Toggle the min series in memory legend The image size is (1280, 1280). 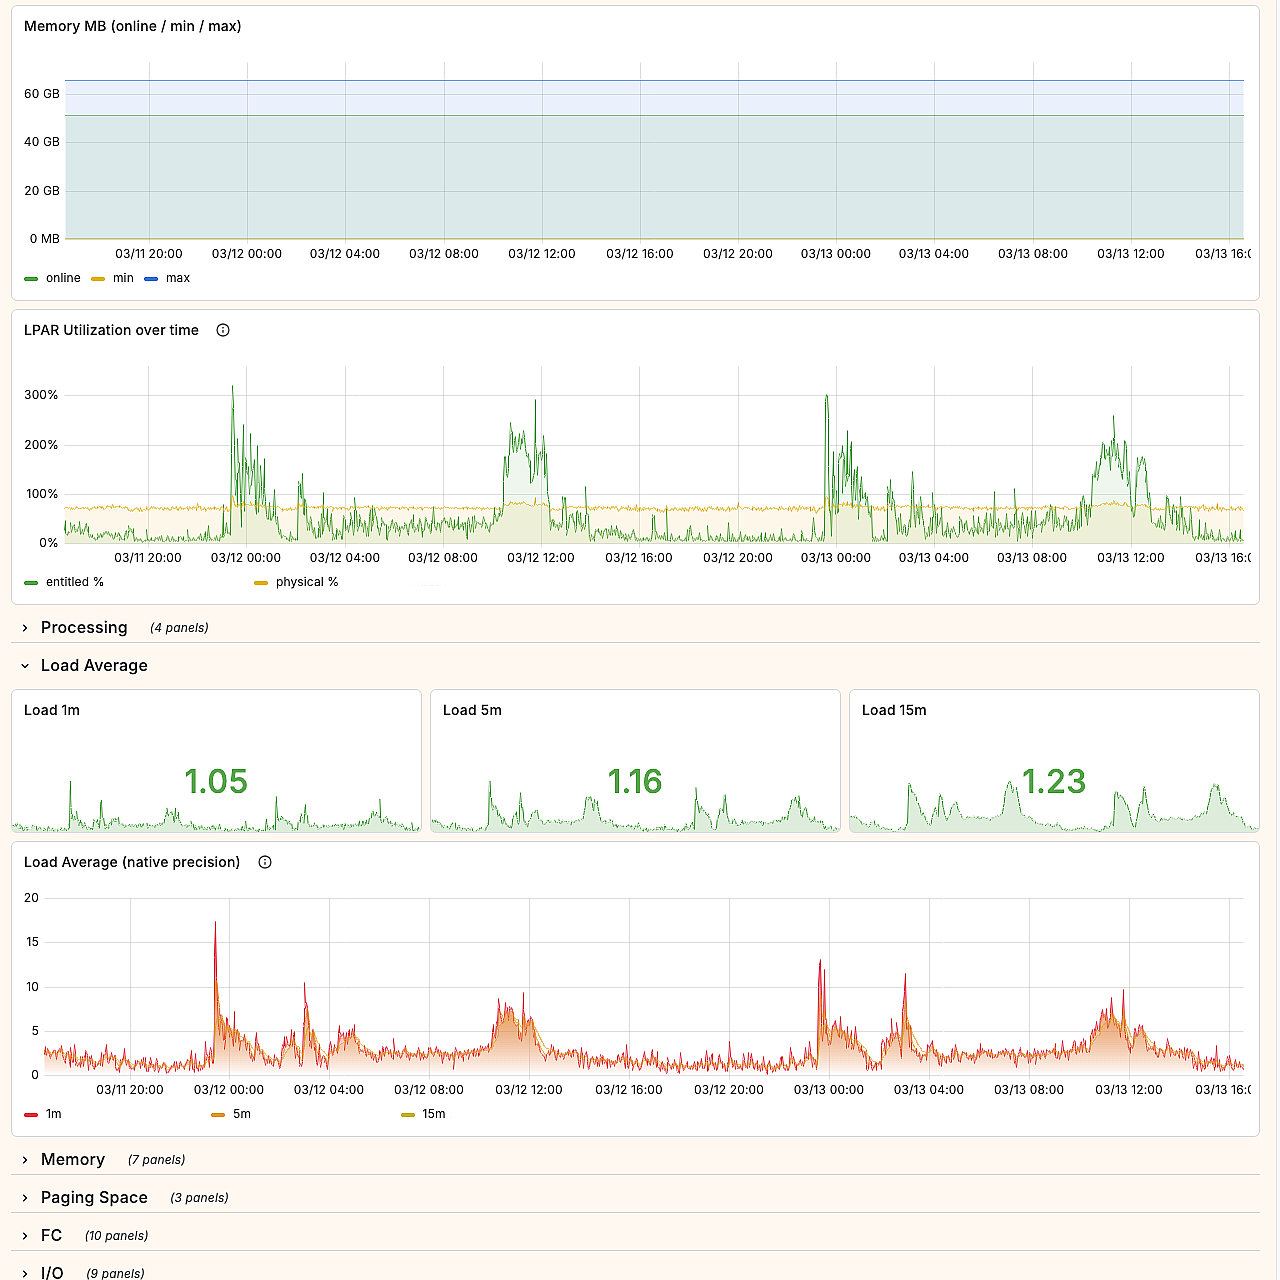123,278
